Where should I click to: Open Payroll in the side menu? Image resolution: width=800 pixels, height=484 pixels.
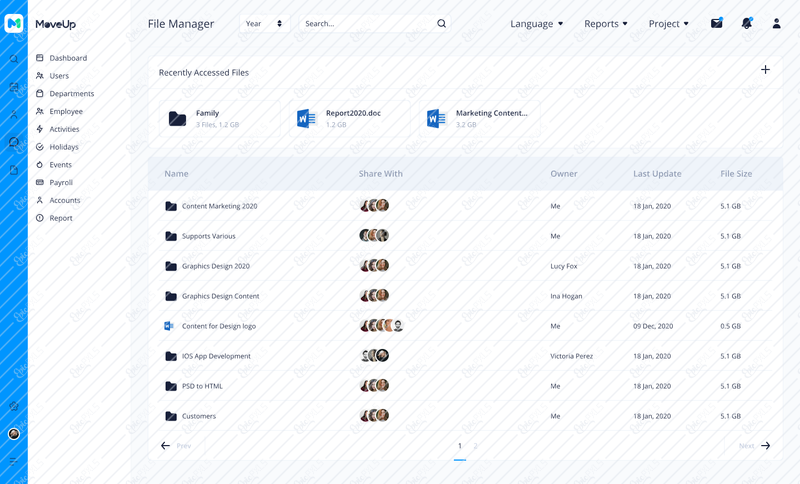tap(54, 183)
